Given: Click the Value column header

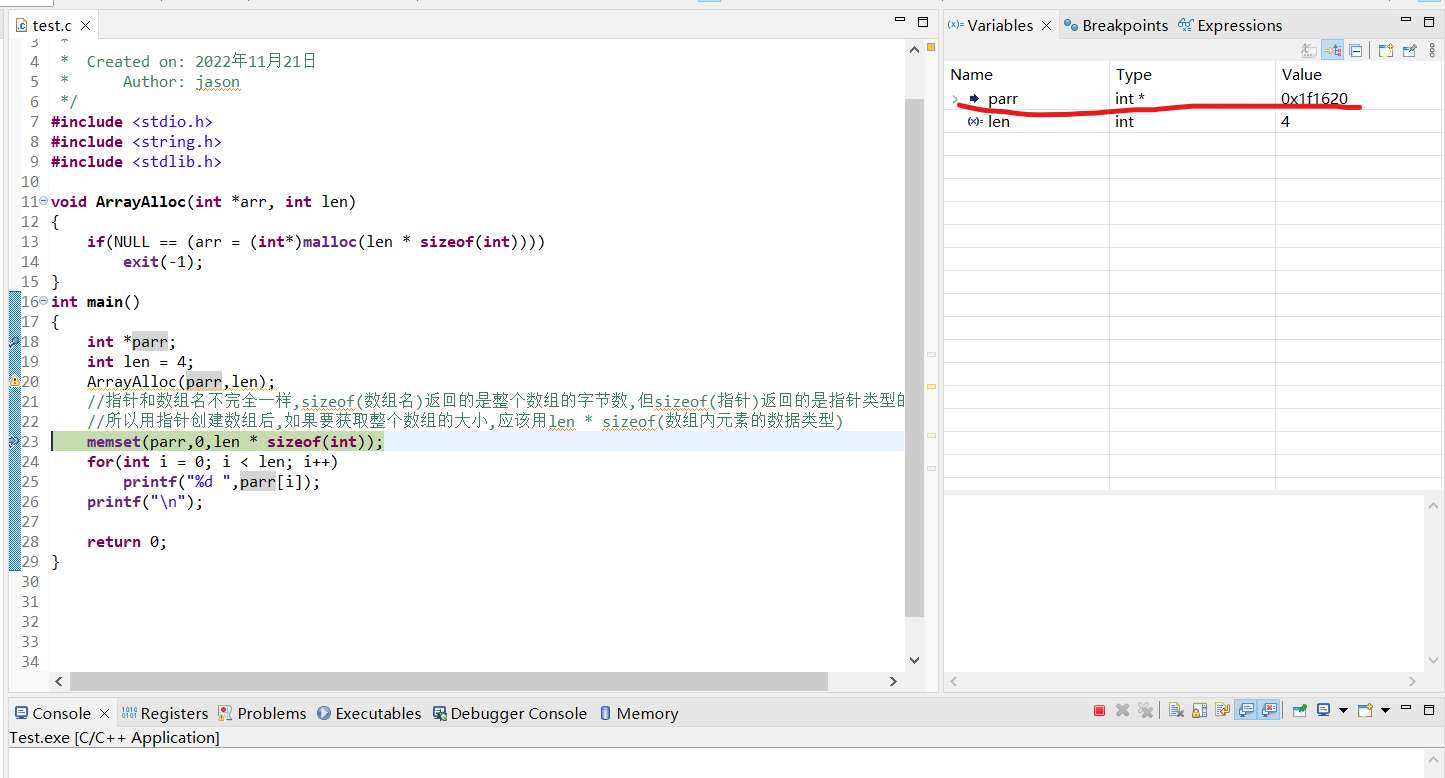Looking at the screenshot, I should tap(1358, 74).
